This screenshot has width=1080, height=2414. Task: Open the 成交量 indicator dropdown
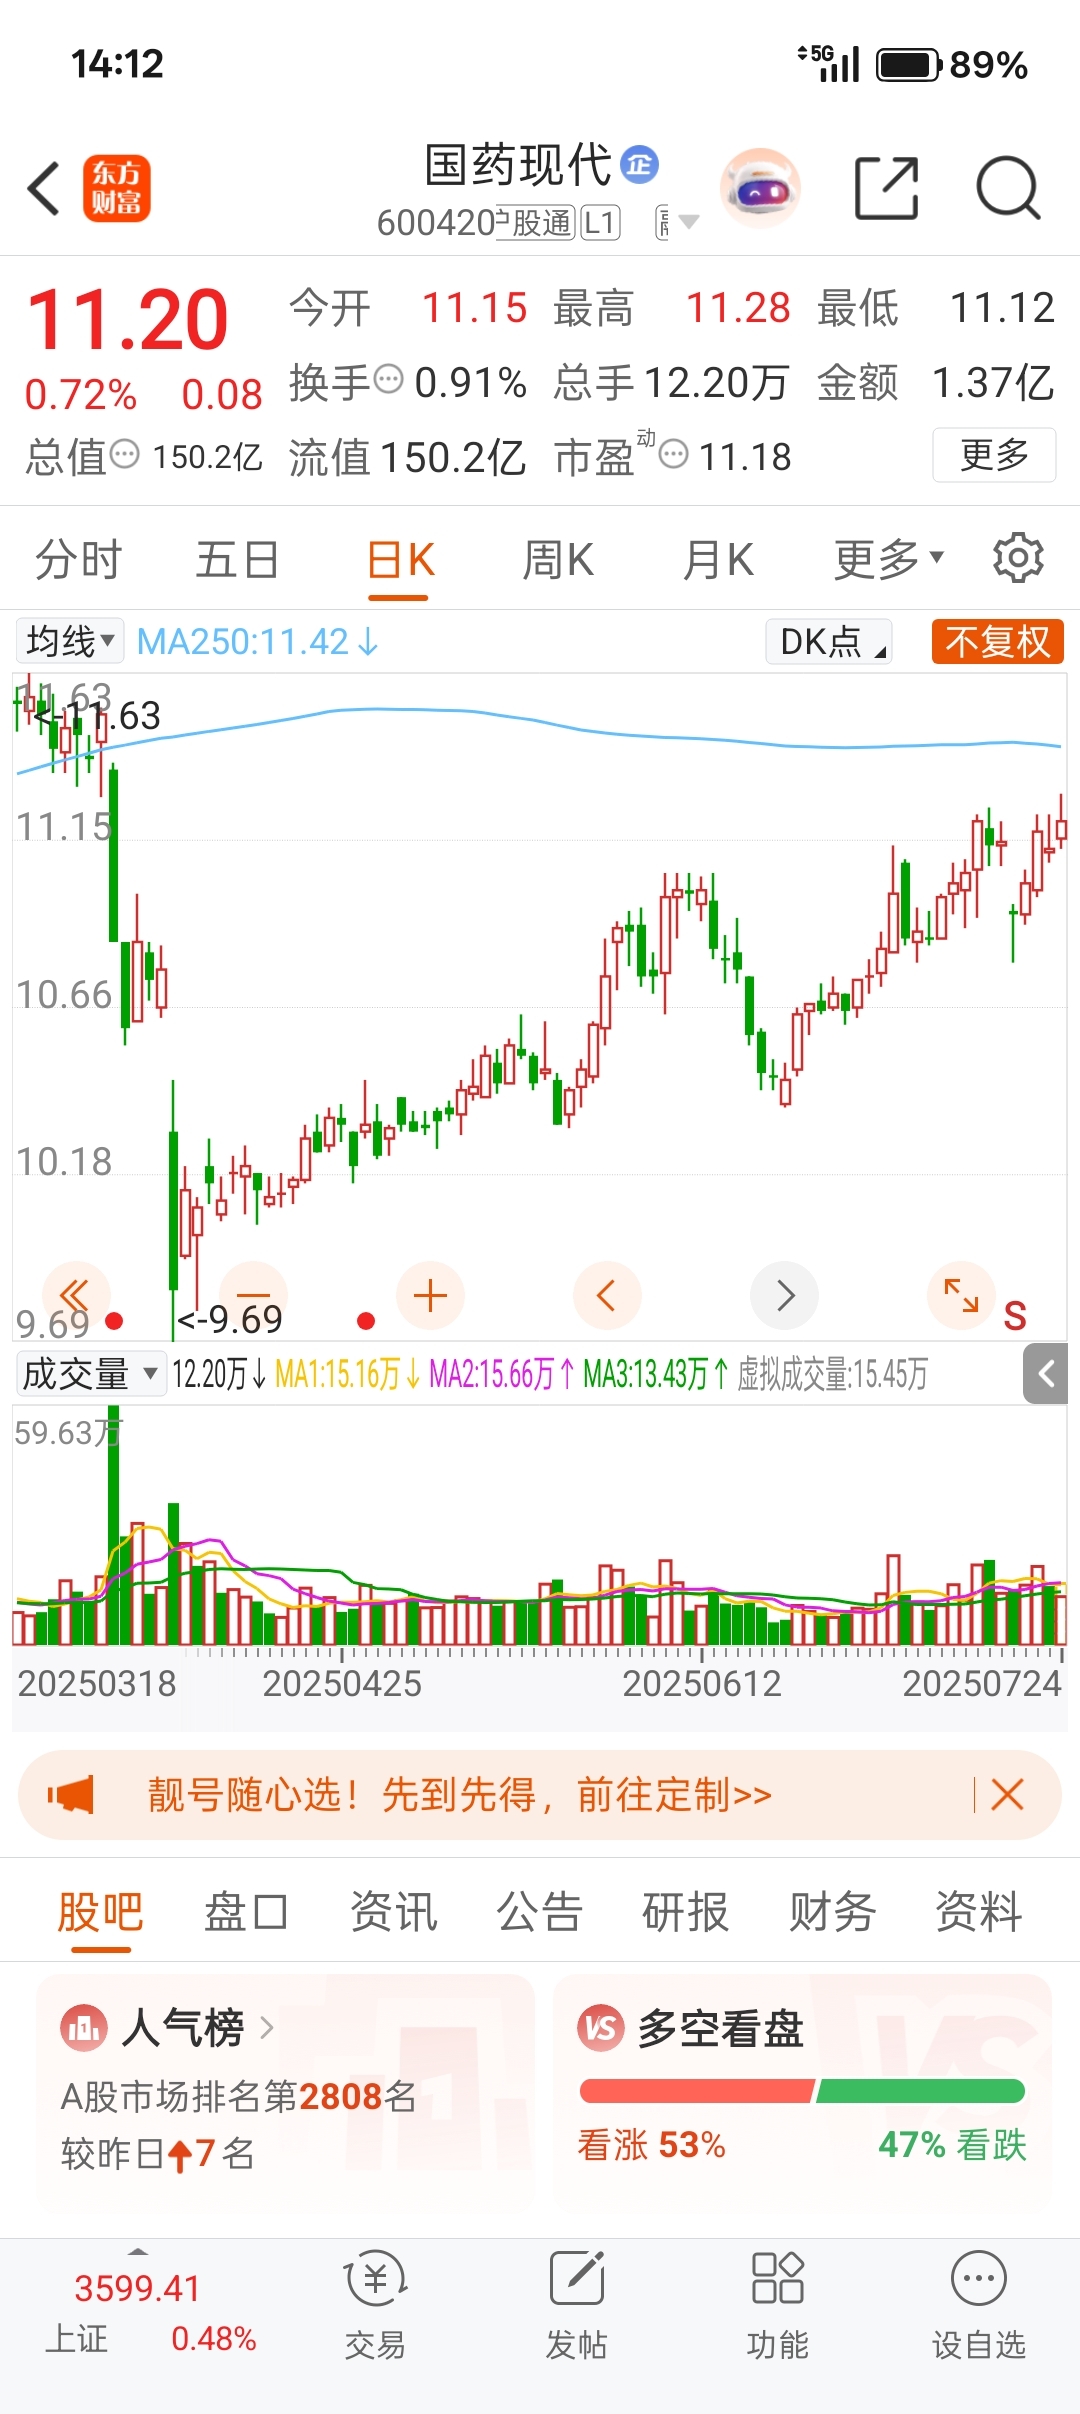[x=91, y=1373]
